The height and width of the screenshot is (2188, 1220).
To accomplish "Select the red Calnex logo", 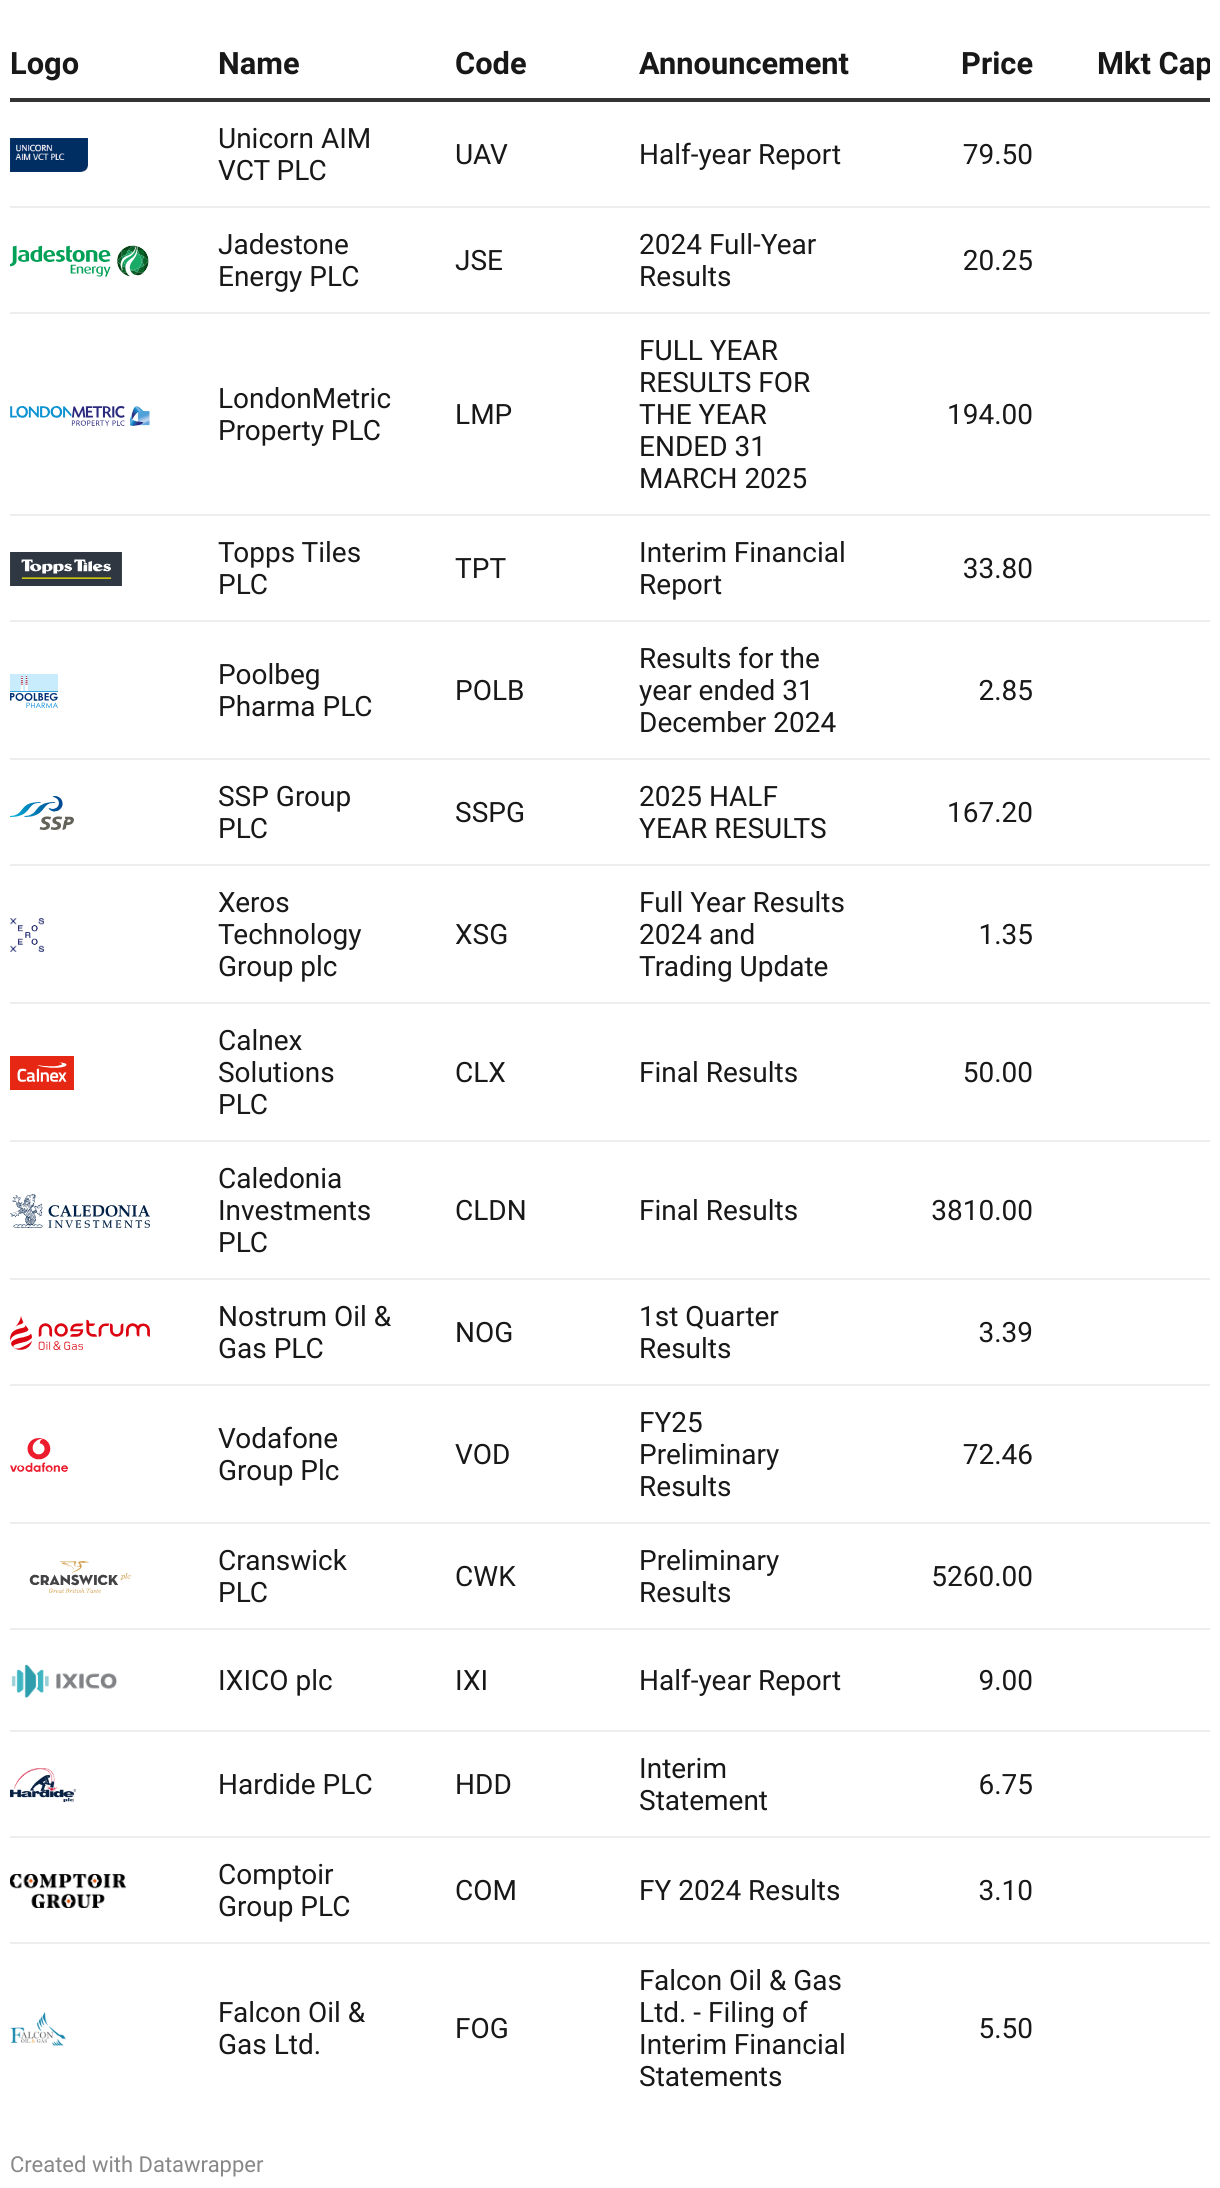I will click(x=42, y=1074).
